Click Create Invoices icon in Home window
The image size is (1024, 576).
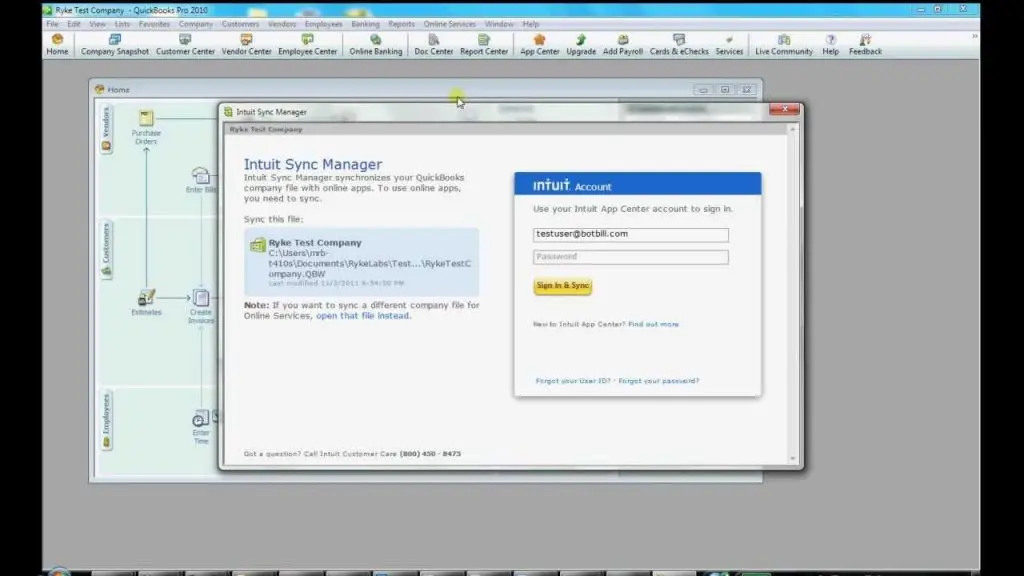coord(200,306)
